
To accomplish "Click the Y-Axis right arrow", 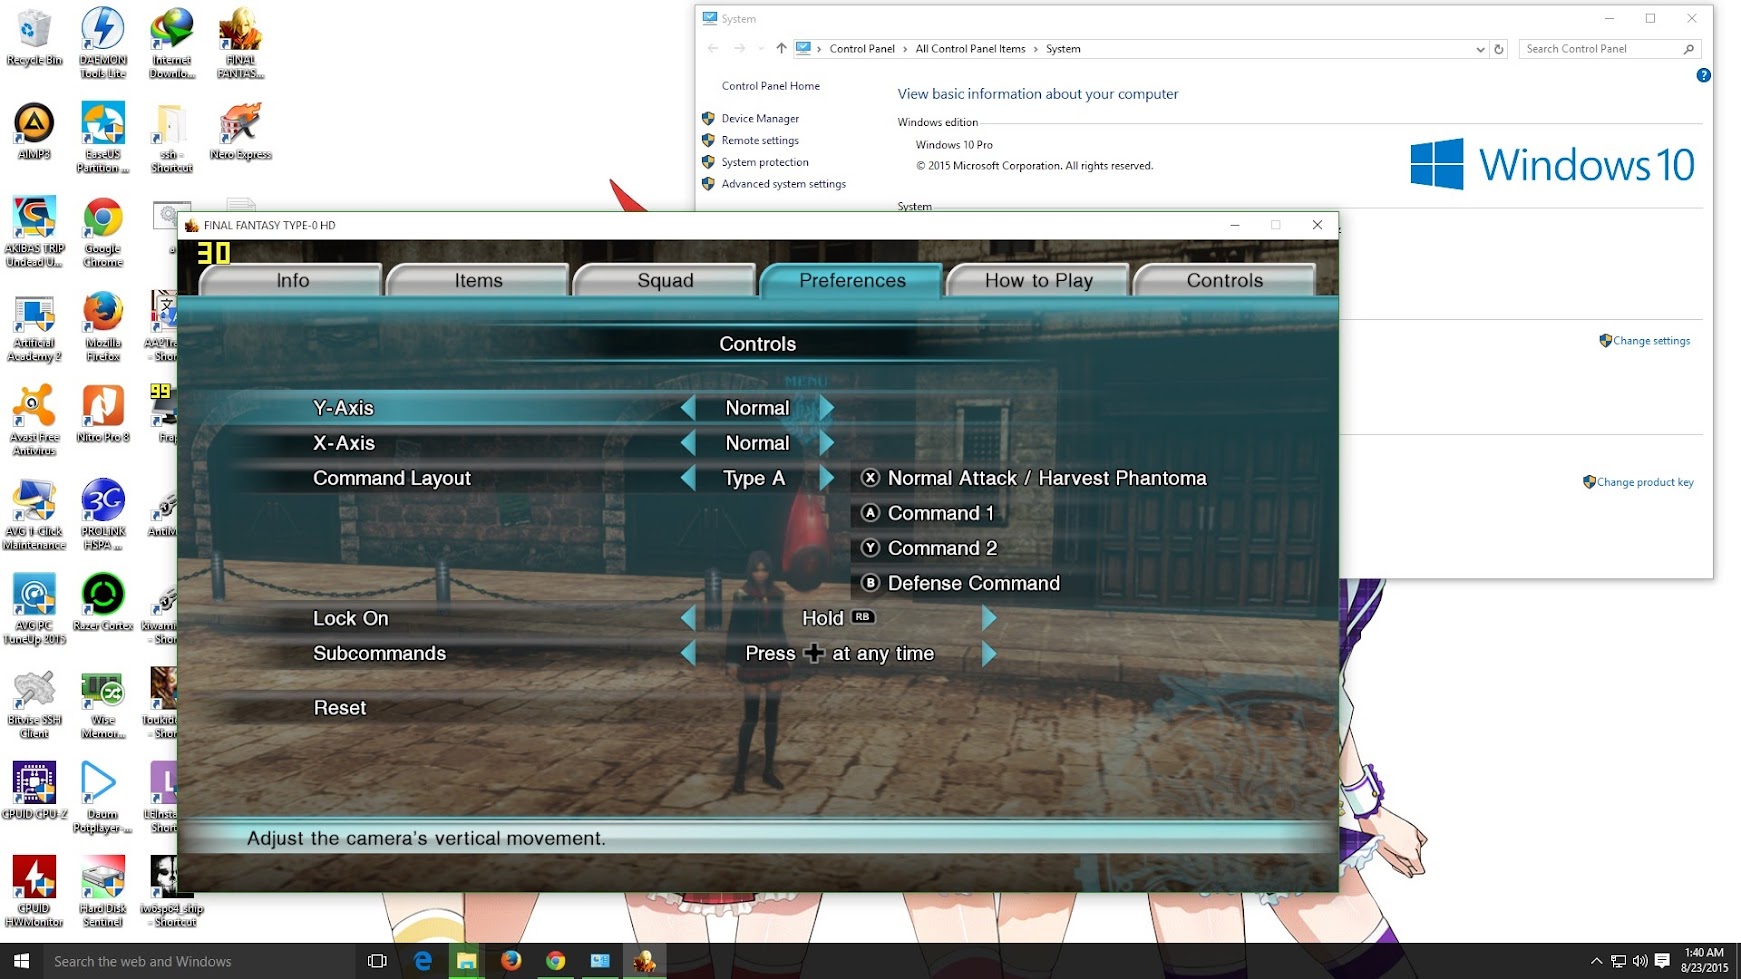I will point(826,408).
